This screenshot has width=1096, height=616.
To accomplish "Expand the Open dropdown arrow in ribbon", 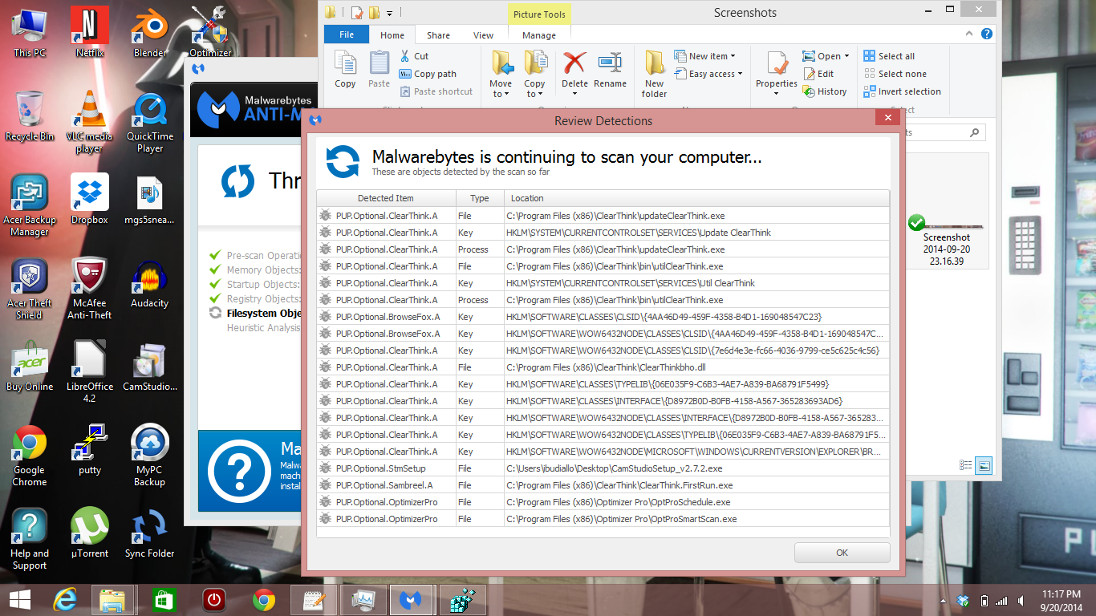I will [x=846, y=56].
